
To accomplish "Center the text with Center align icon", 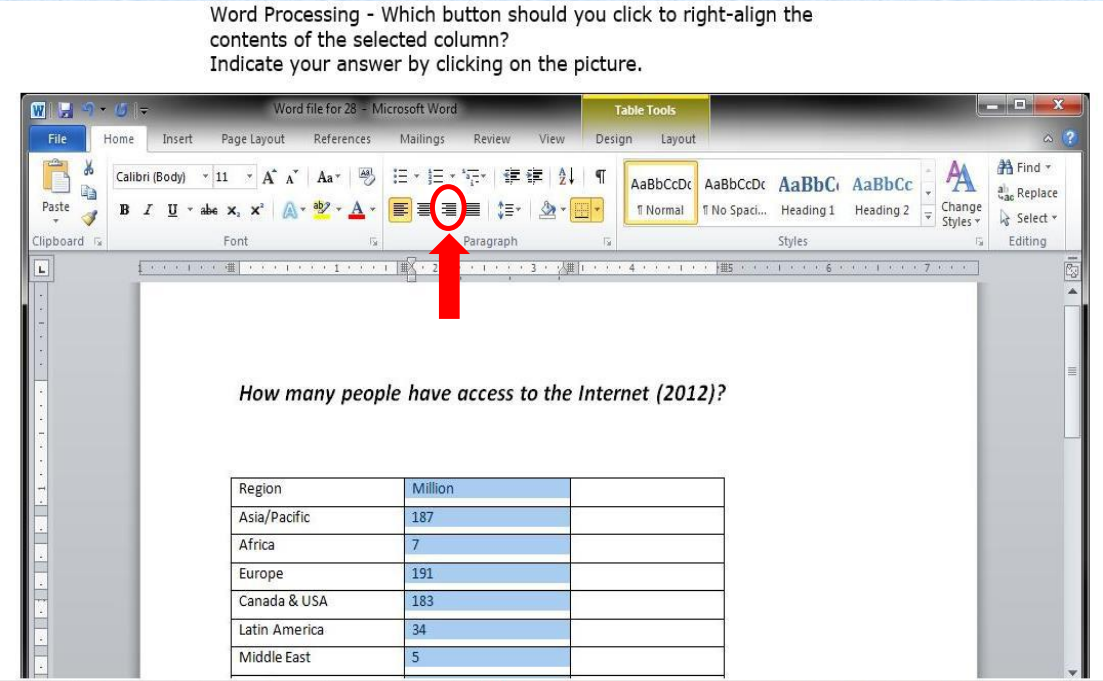I will [424, 210].
